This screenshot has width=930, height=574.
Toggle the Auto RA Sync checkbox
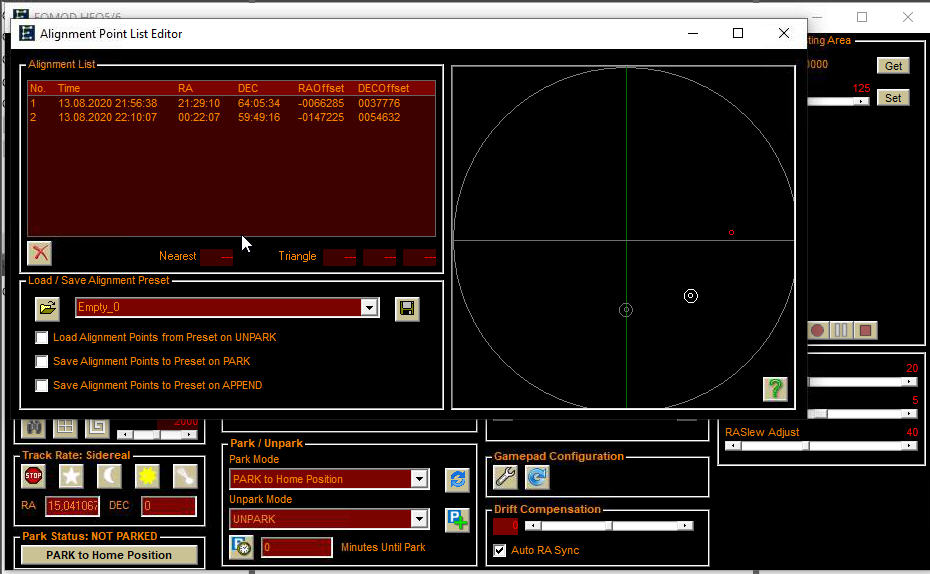point(500,551)
